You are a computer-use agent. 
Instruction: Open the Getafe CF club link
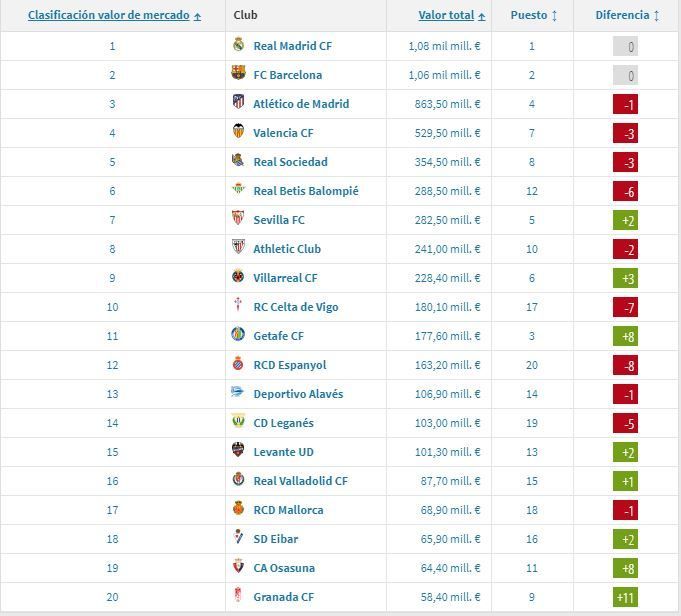point(278,336)
